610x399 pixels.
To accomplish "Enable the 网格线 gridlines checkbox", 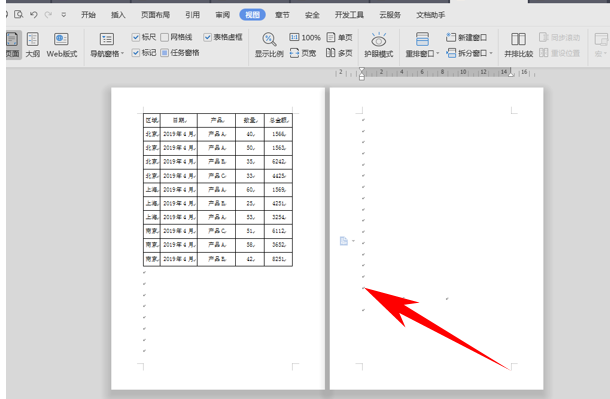I will [165, 37].
